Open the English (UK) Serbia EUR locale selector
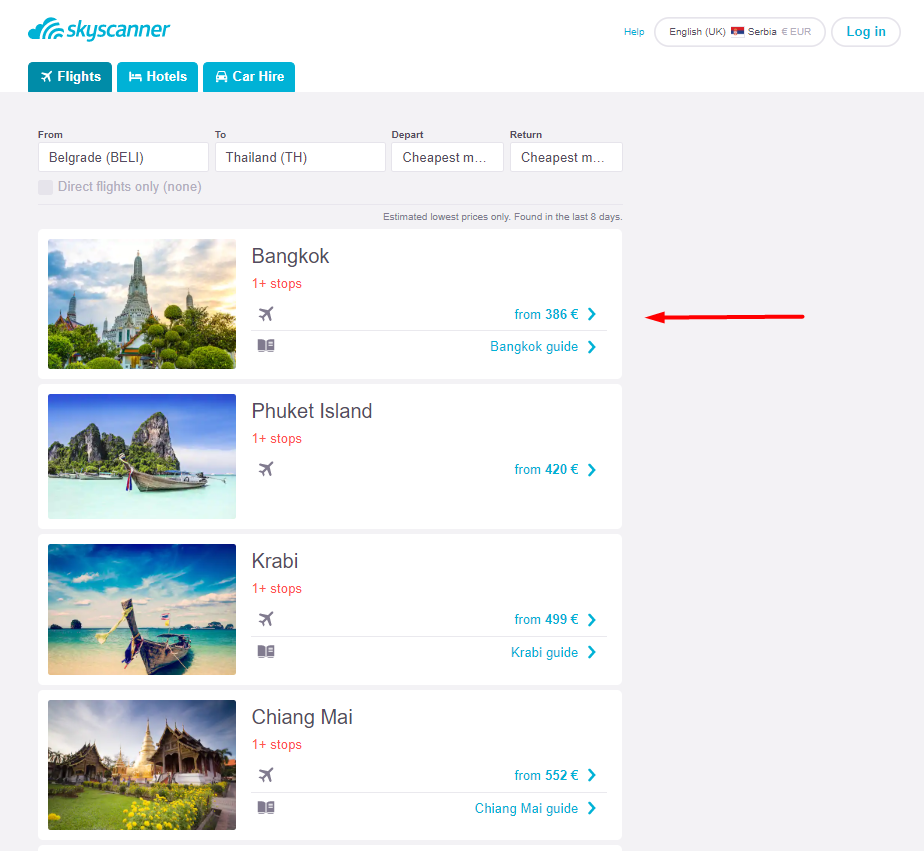Image resolution: width=924 pixels, height=851 pixels. click(740, 32)
